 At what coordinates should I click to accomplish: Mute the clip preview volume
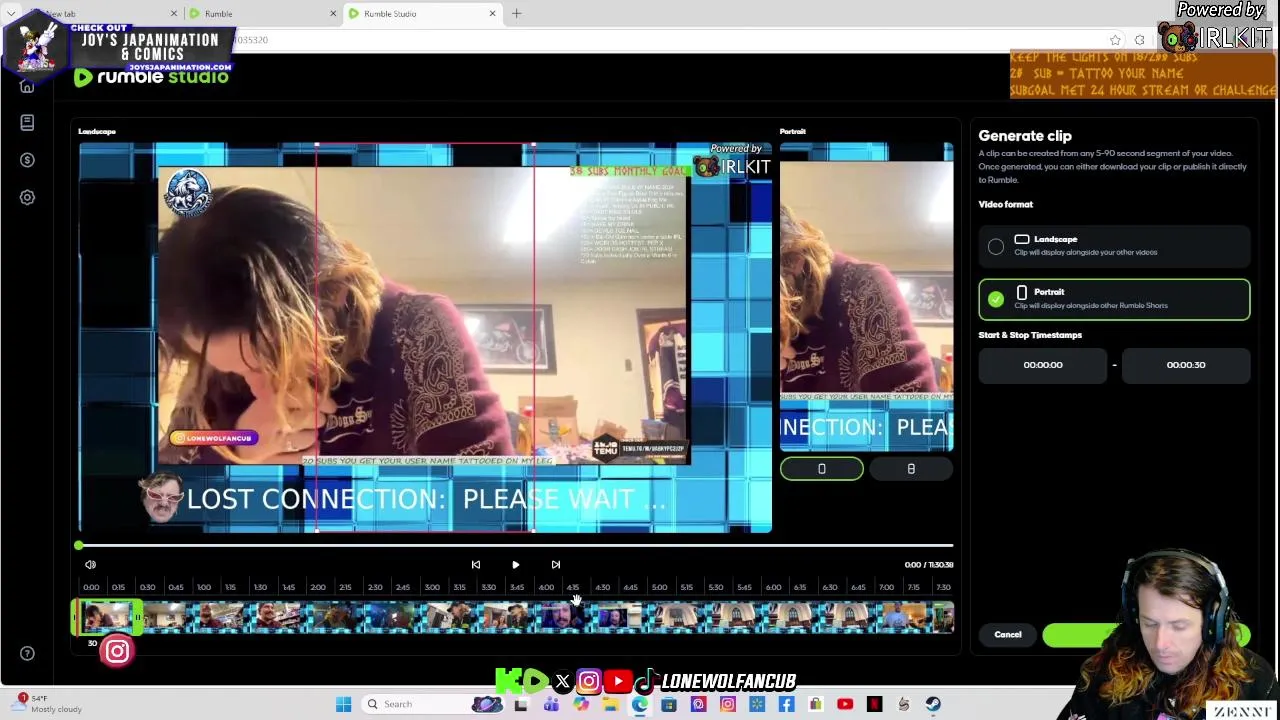(90, 564)
